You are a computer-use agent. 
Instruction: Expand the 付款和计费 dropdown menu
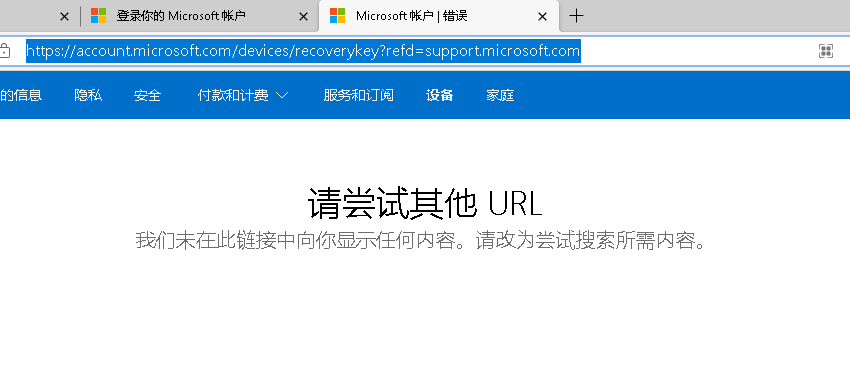[243, 95]
